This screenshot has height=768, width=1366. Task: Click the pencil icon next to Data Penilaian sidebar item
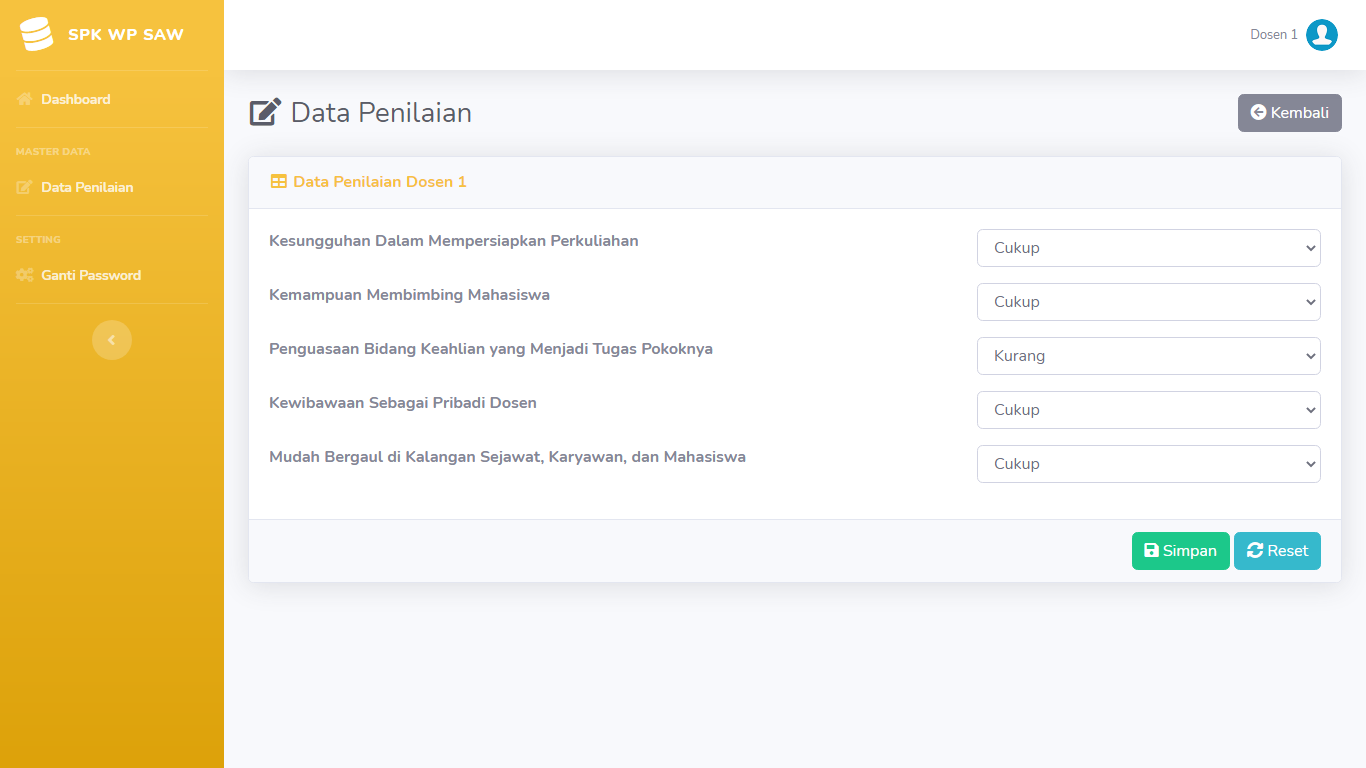(25, 187)
